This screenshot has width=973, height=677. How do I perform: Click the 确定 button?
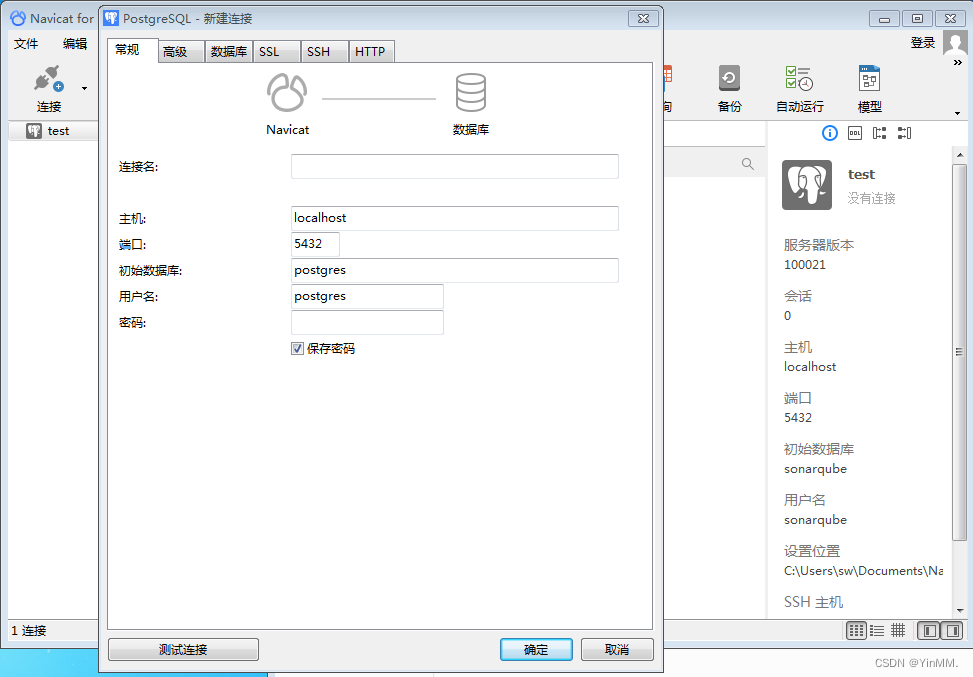tap(536, 650)
